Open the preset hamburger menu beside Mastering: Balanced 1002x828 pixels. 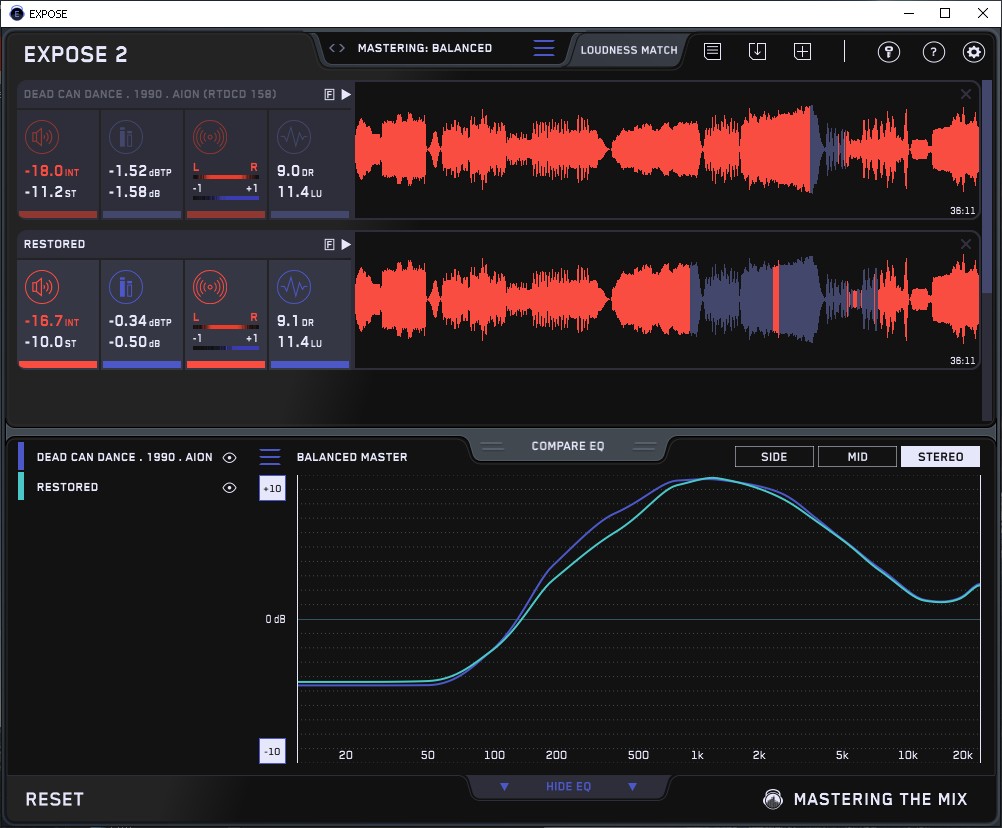[544, 48]
